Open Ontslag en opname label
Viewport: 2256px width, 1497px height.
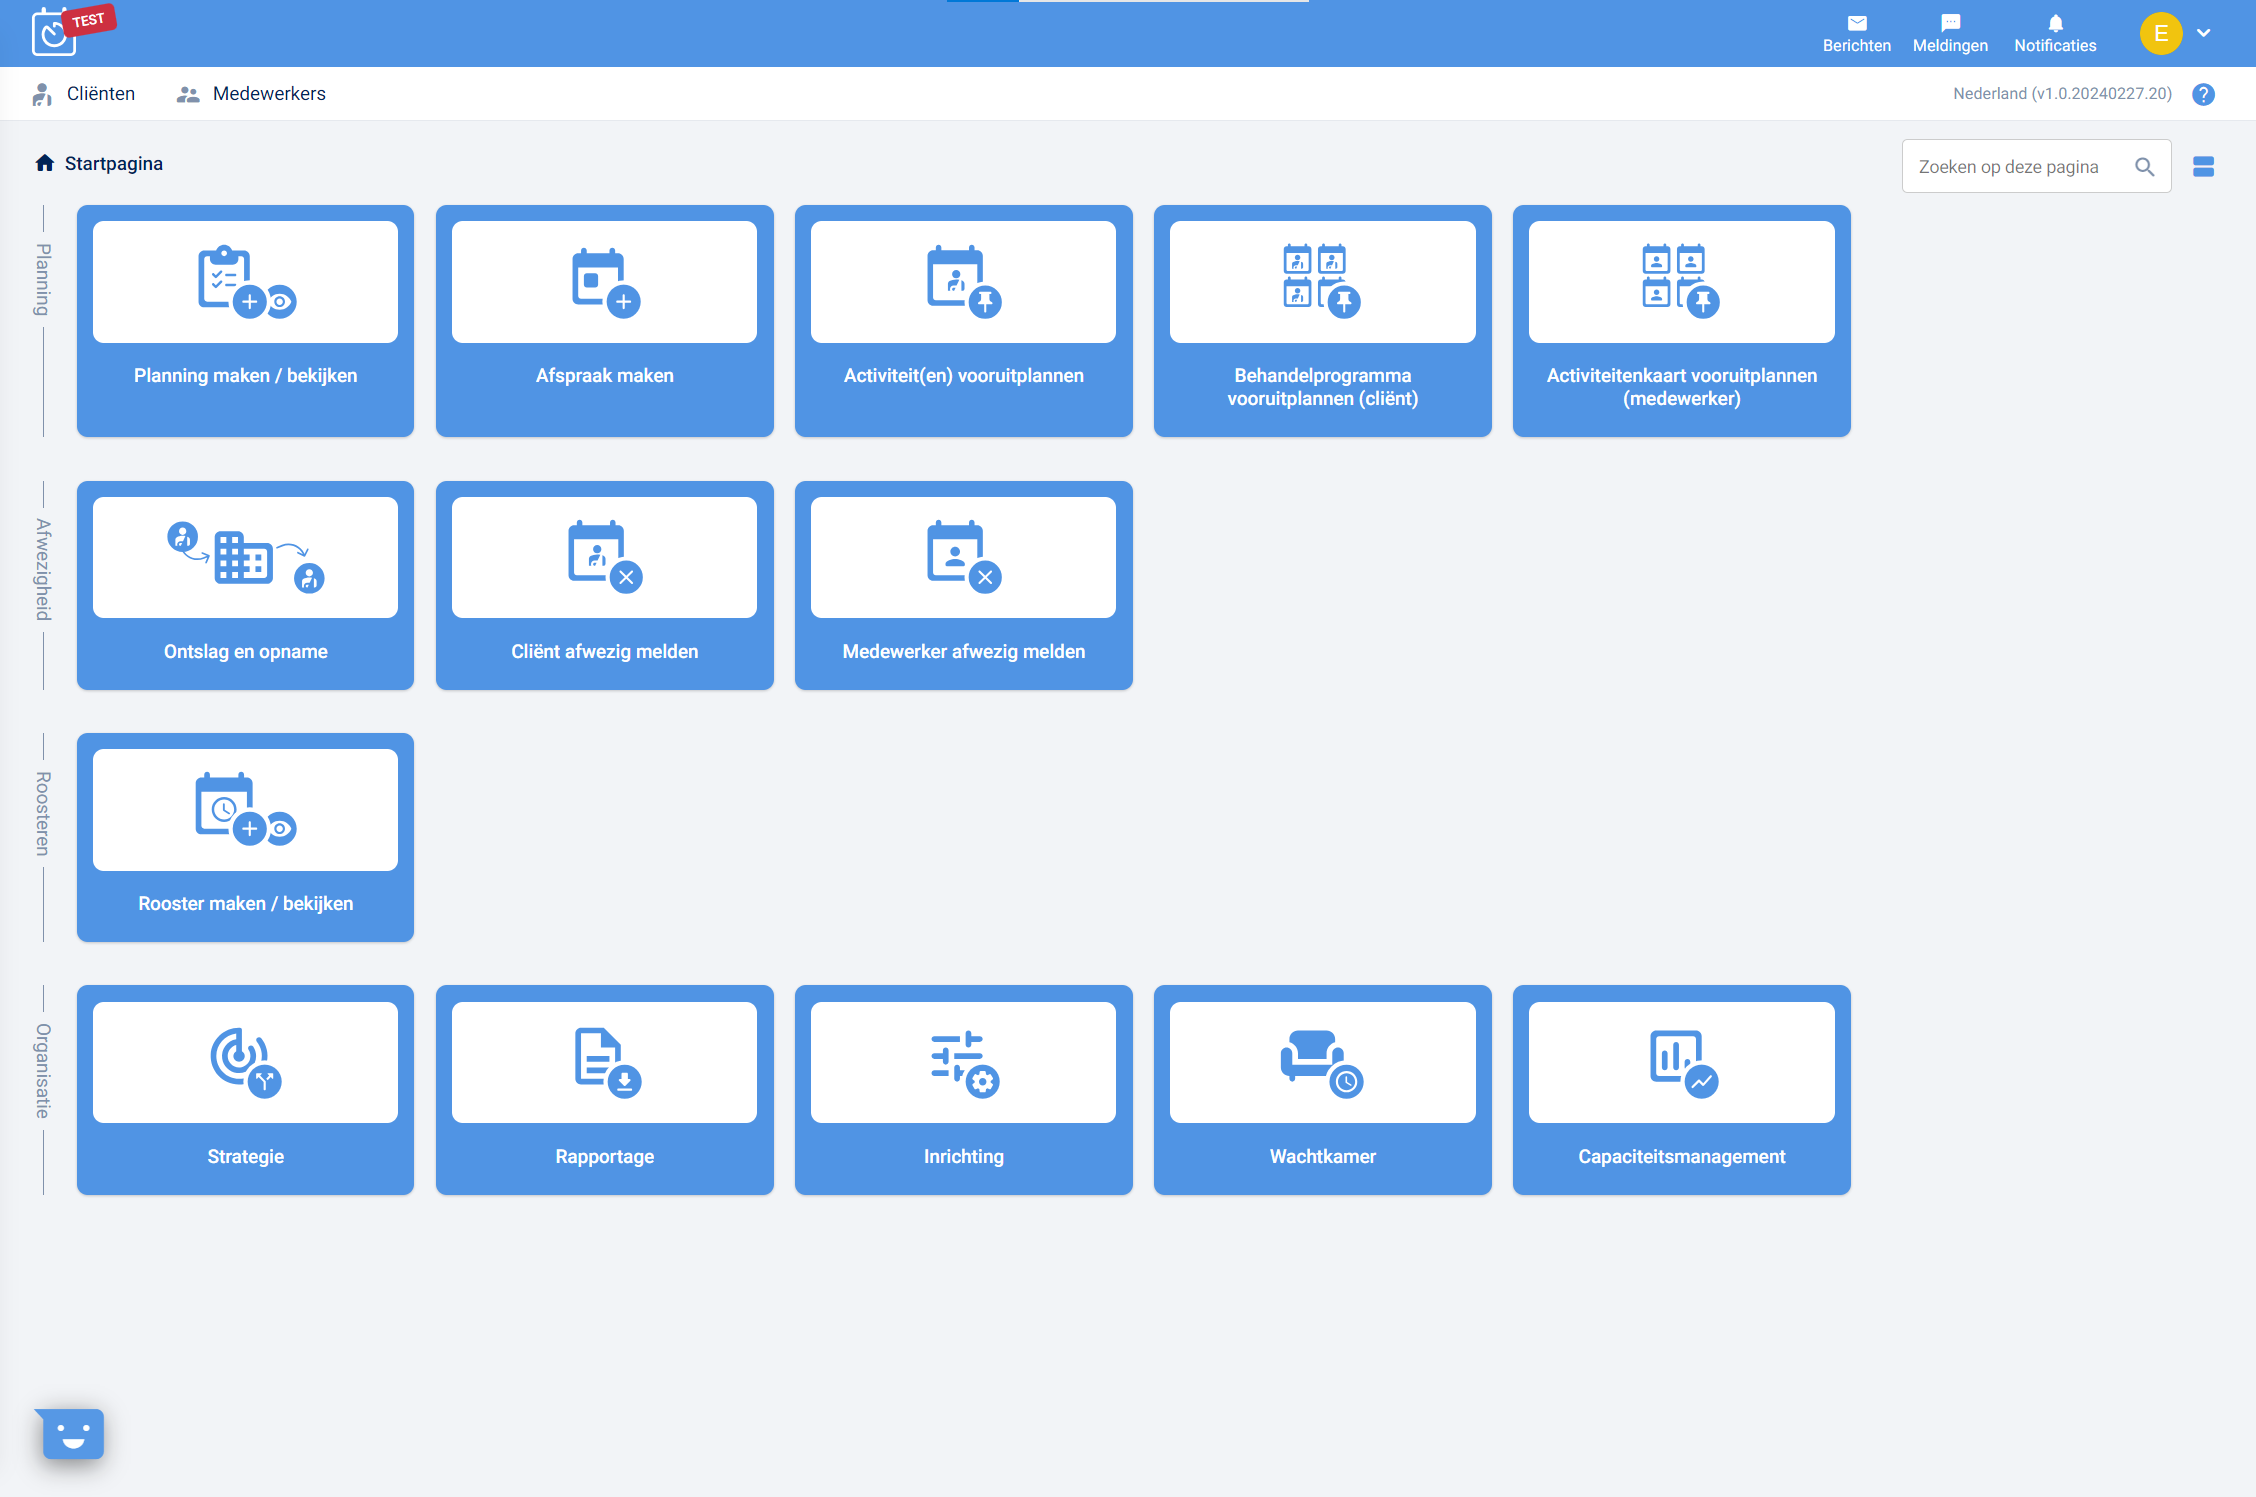pyautogui.click(x=246, y=652)
